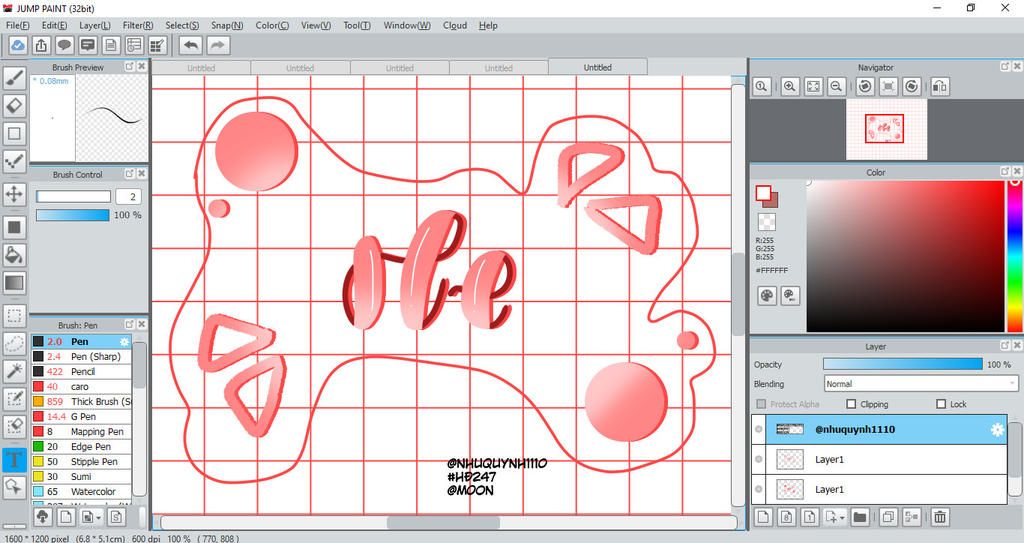Select the Select Eraser tool
The image size is (1024, 543).
click(x=14, y=427)
